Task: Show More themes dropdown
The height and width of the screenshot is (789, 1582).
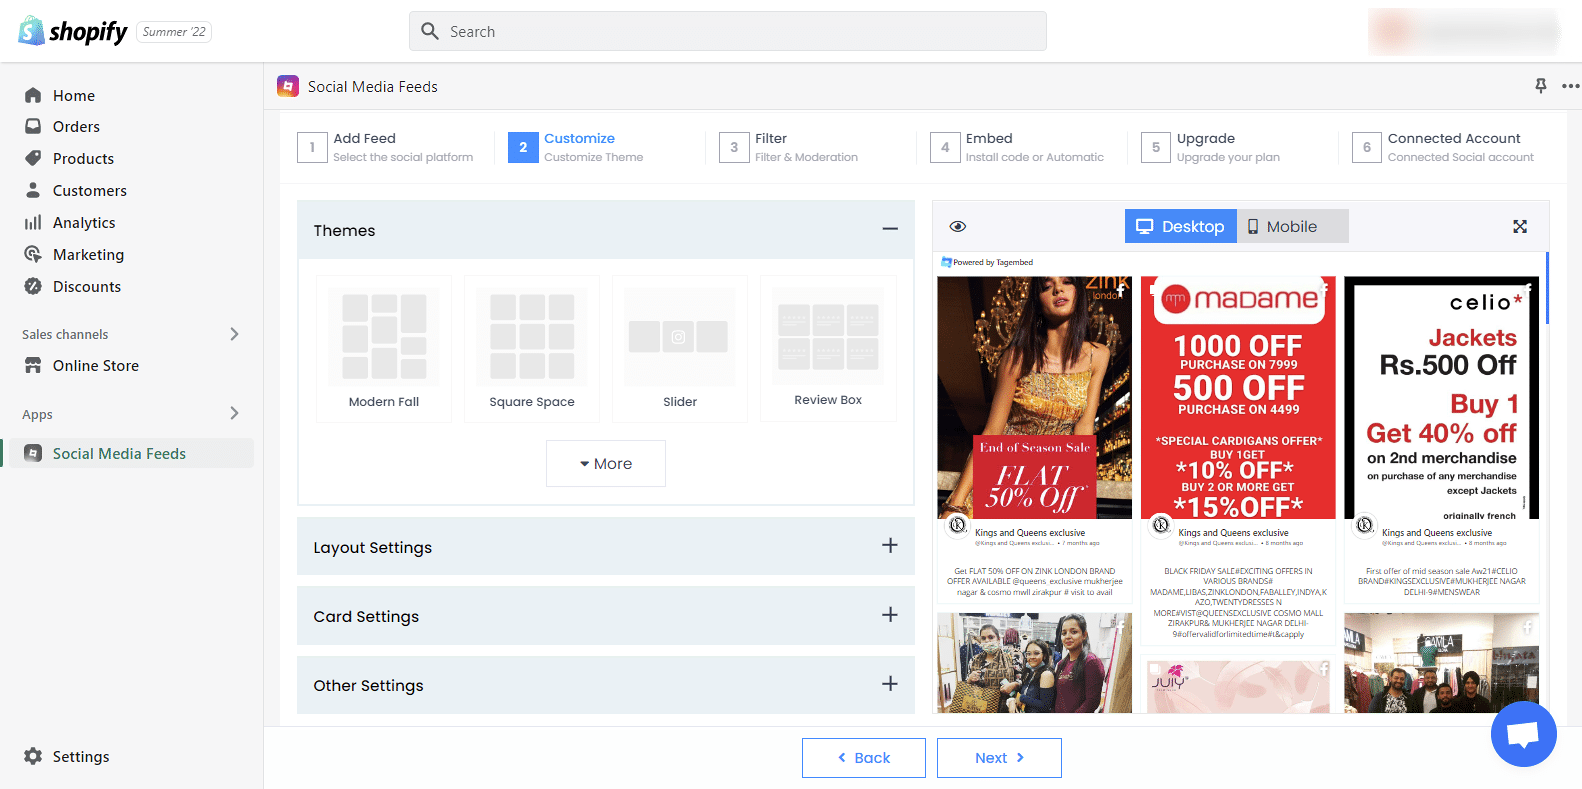Action: (606, 464)
